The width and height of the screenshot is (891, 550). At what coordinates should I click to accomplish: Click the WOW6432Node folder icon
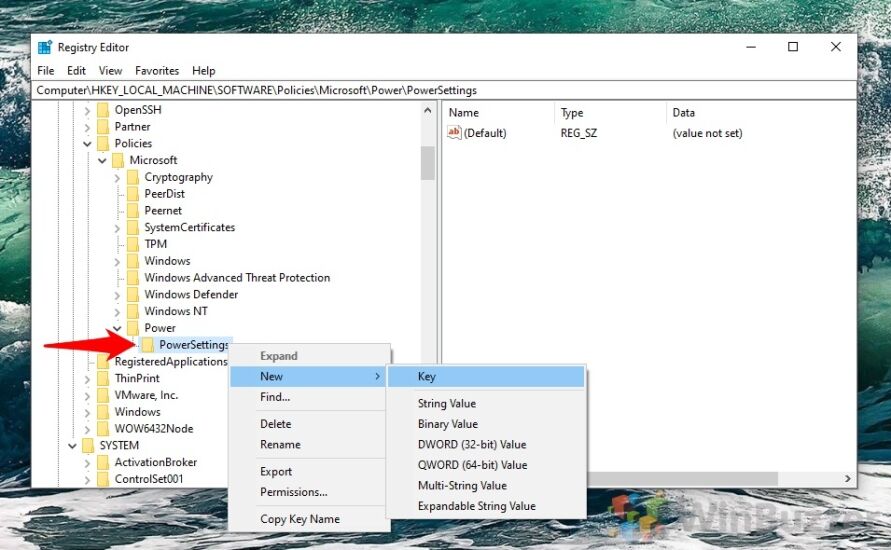(103, 428)
